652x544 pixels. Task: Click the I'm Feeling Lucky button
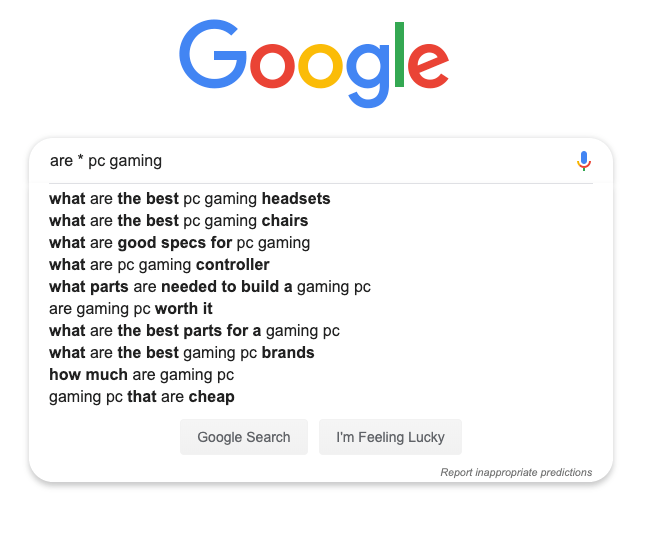coord(390,437)
